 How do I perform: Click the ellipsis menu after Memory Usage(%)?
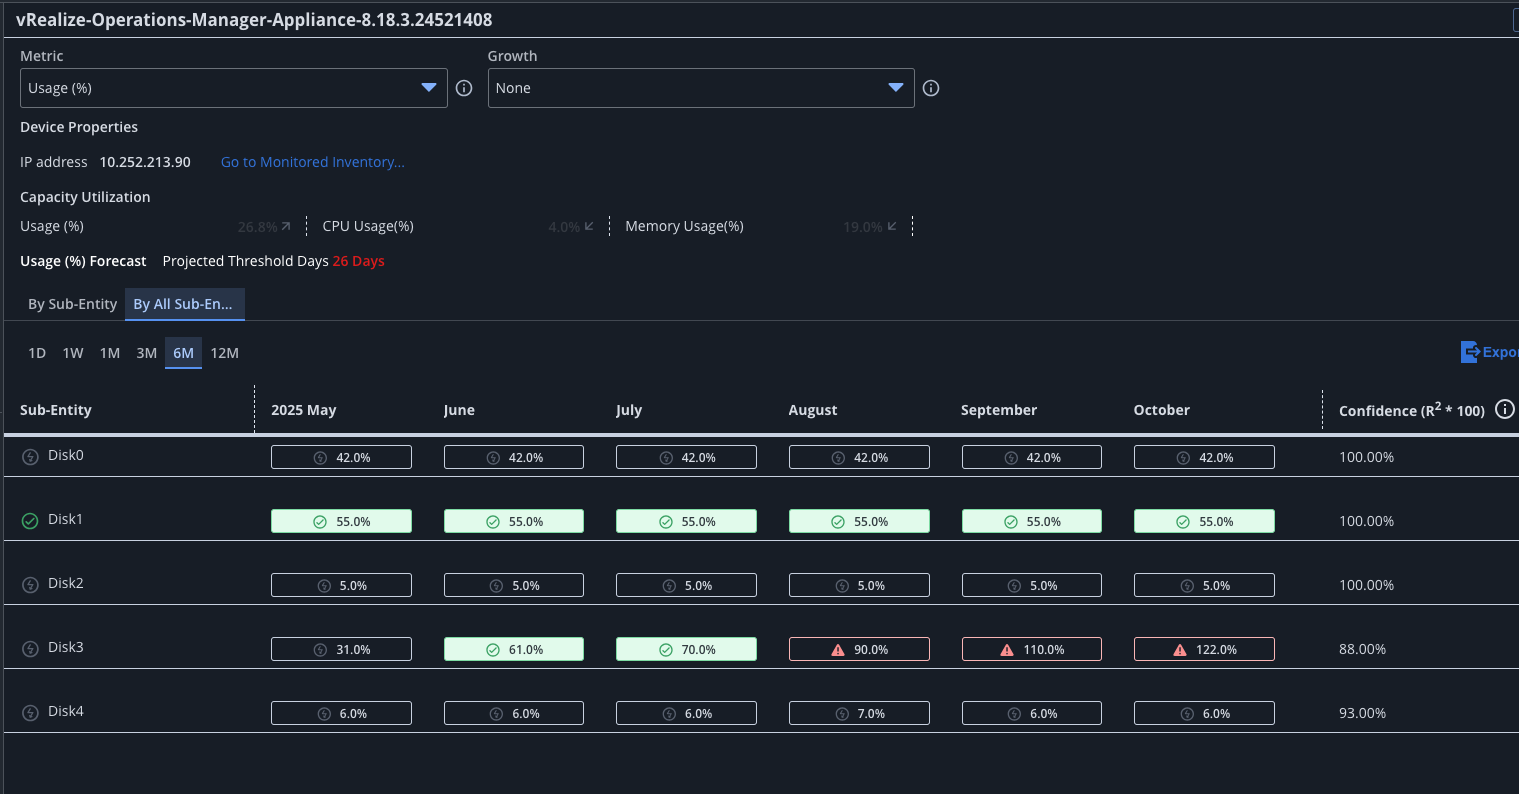[911, 226]
